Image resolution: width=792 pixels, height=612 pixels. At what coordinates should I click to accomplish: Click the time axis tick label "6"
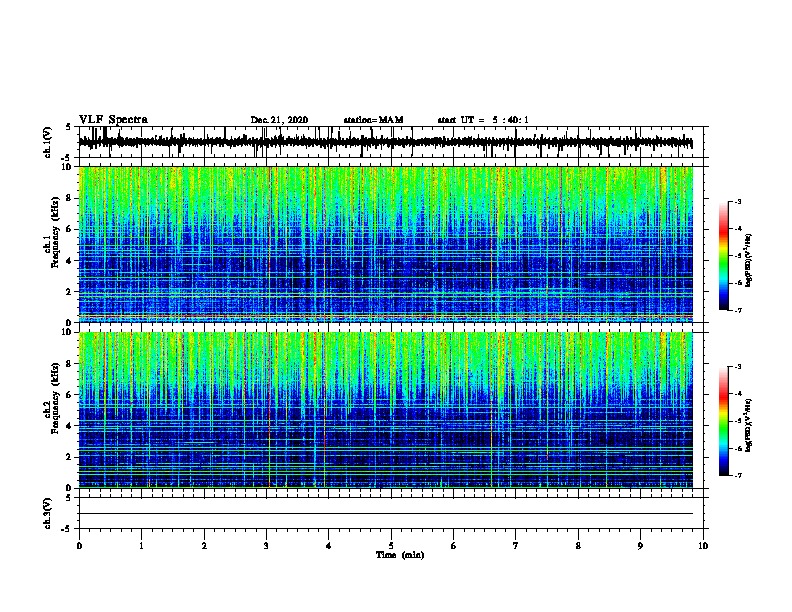[454, 546]
